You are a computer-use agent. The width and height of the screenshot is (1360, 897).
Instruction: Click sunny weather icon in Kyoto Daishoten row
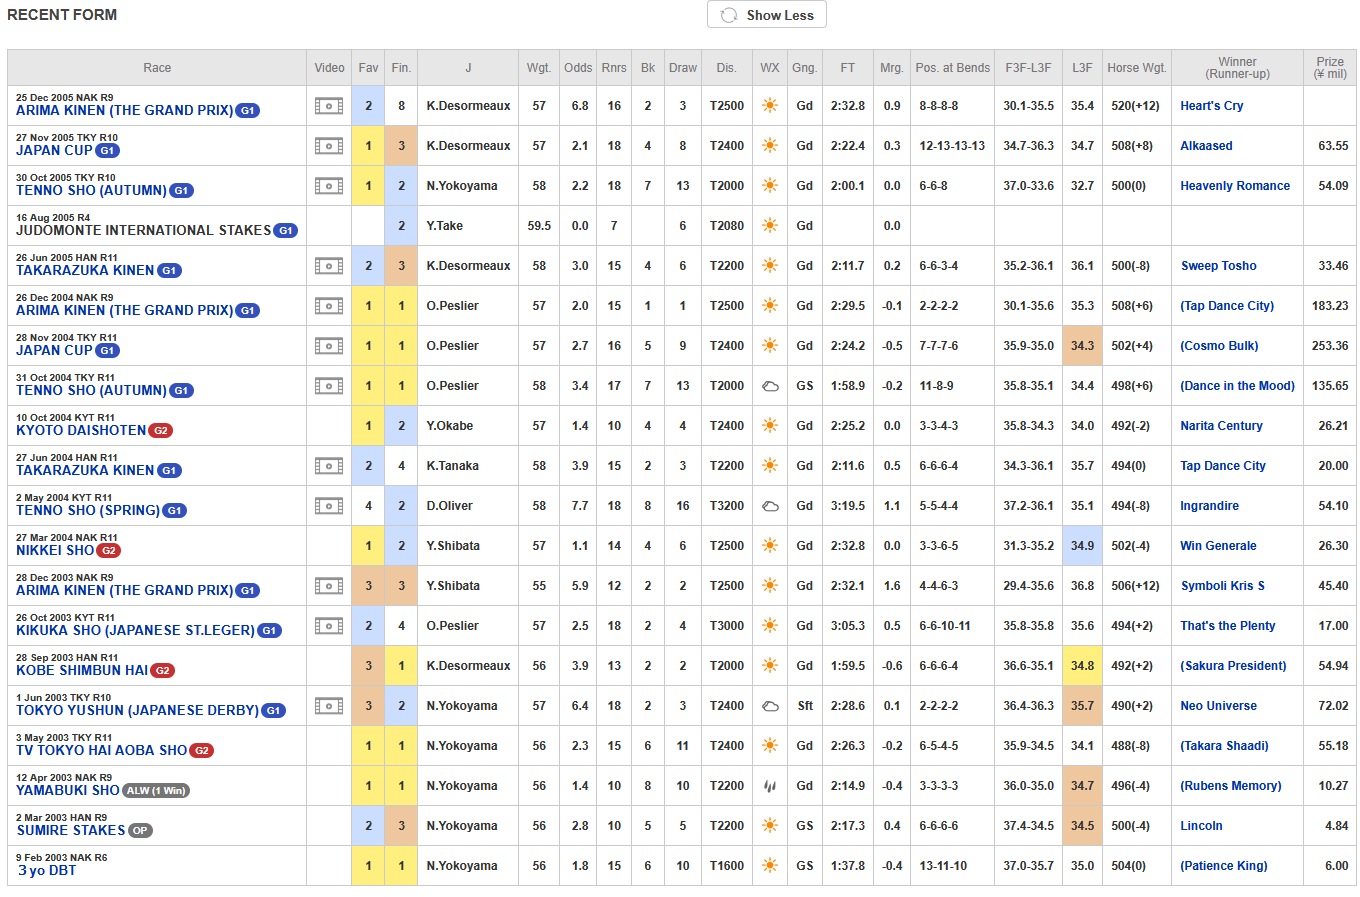[x=770, y=426]
